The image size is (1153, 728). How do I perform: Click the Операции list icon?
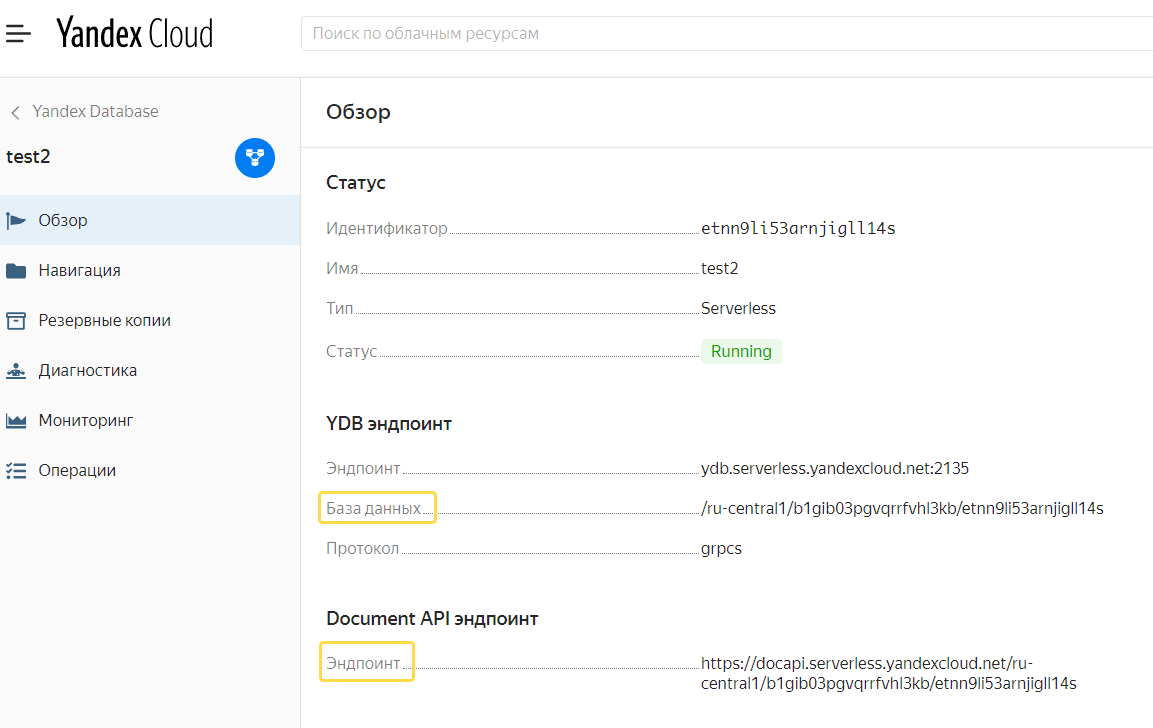(x=16, y=471)
